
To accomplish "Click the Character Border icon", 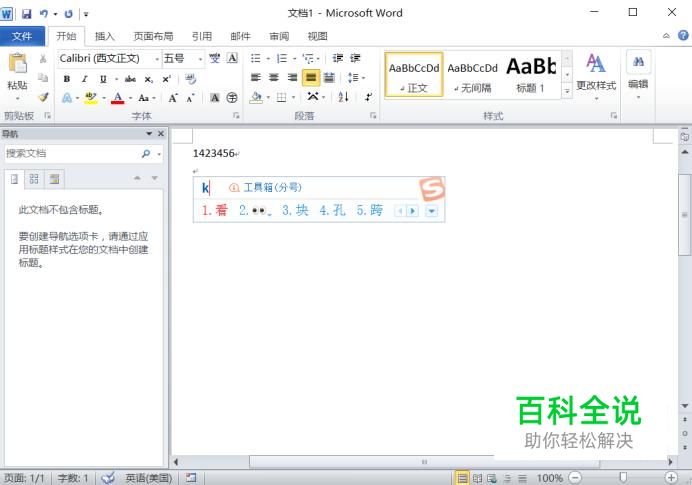I will click(x=233, y=58).
